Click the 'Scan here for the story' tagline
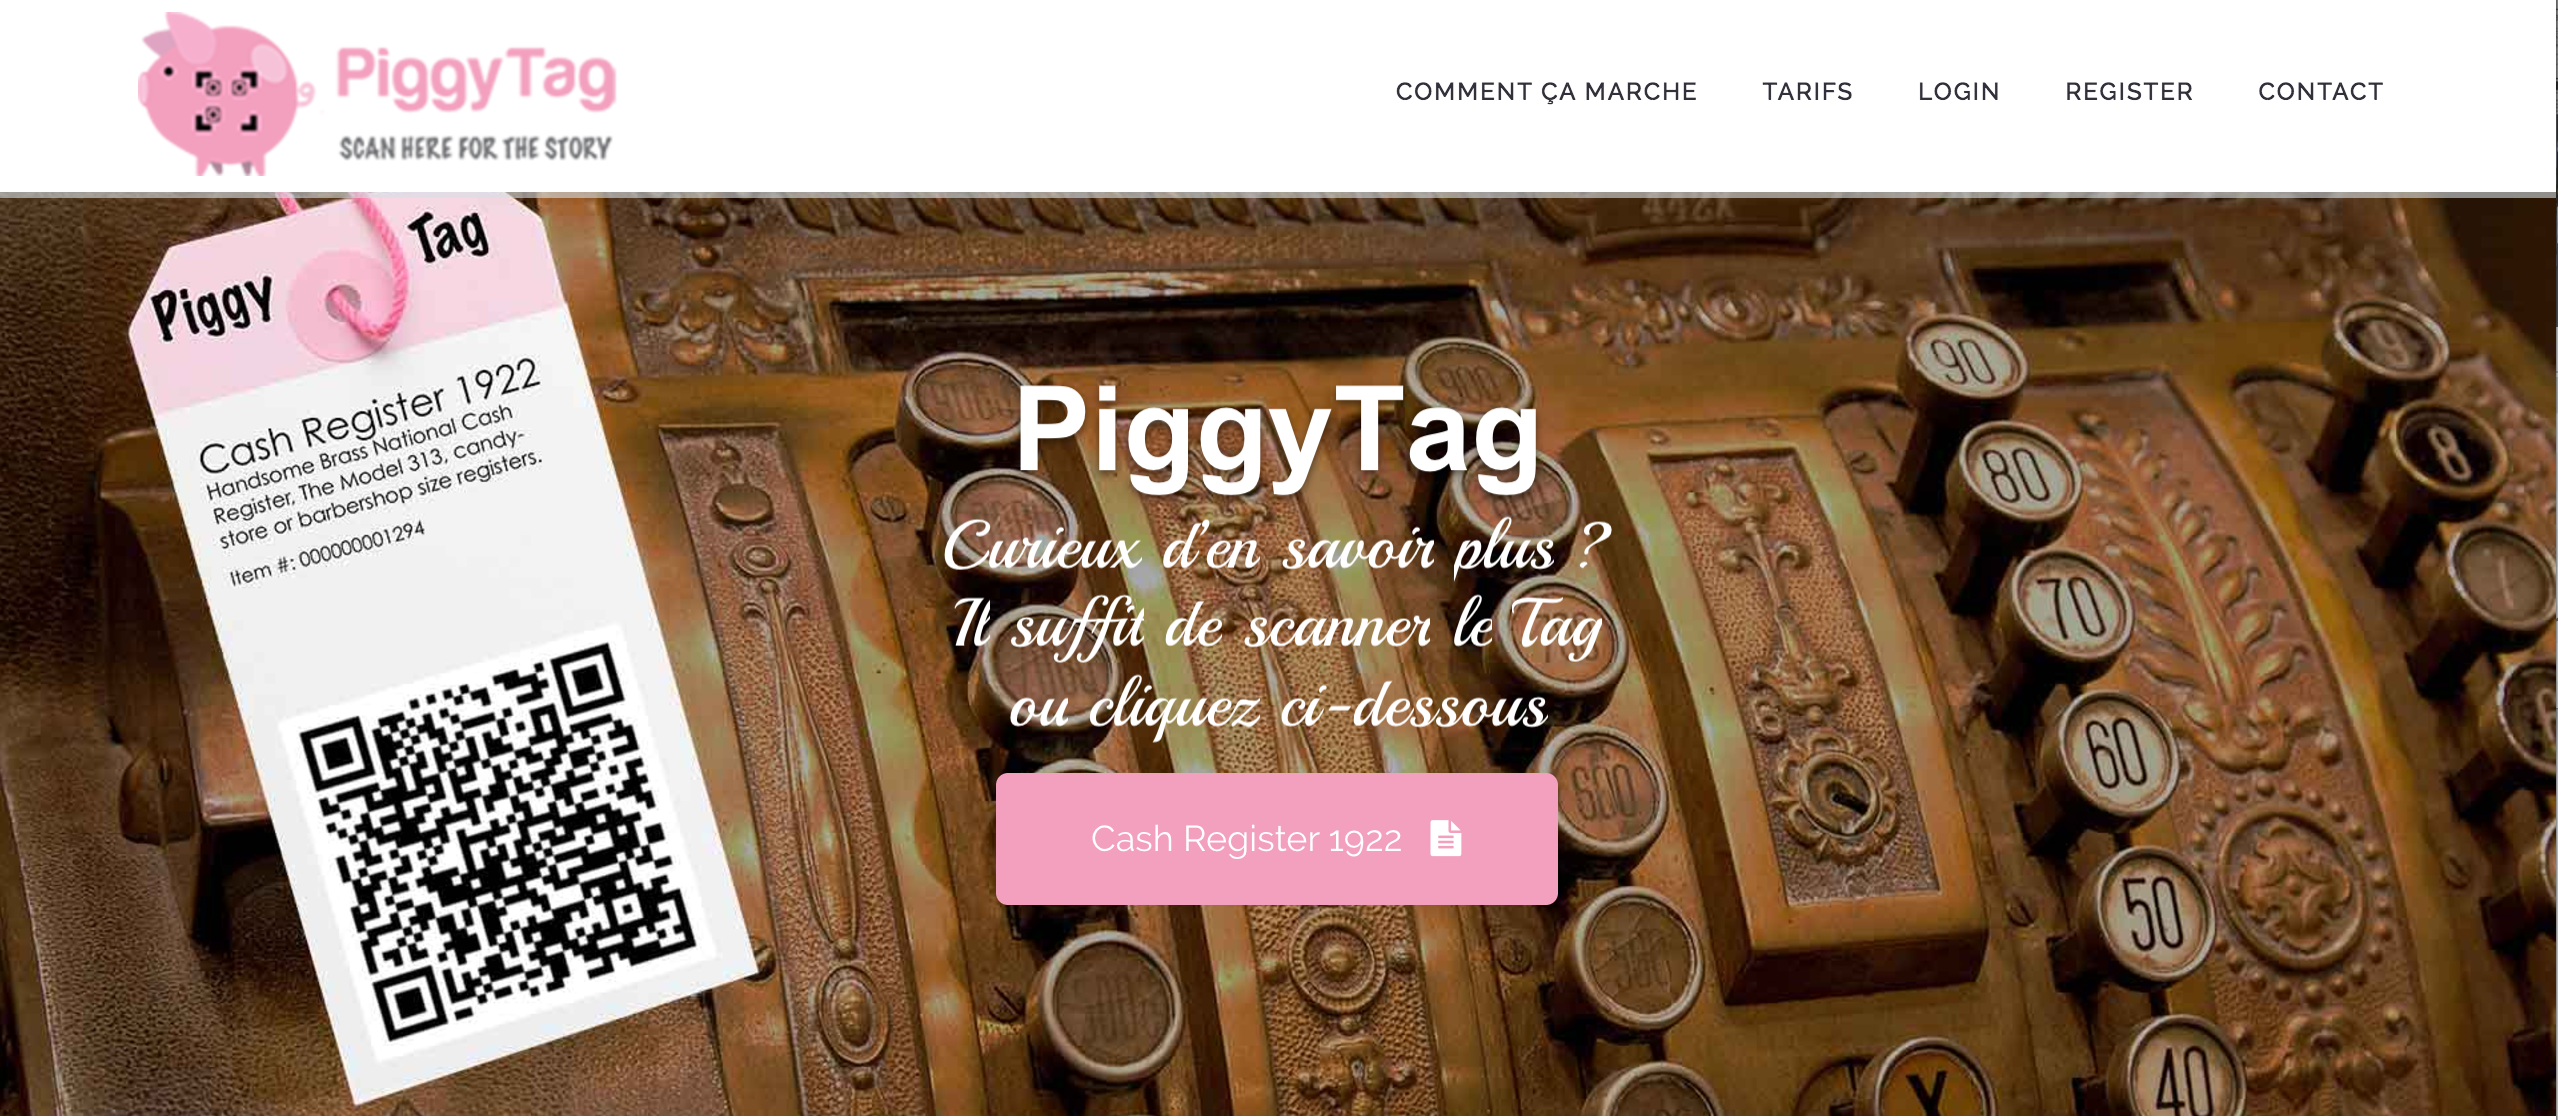The width and height of the screenshot is (2558, 1120). click(475, 148)
